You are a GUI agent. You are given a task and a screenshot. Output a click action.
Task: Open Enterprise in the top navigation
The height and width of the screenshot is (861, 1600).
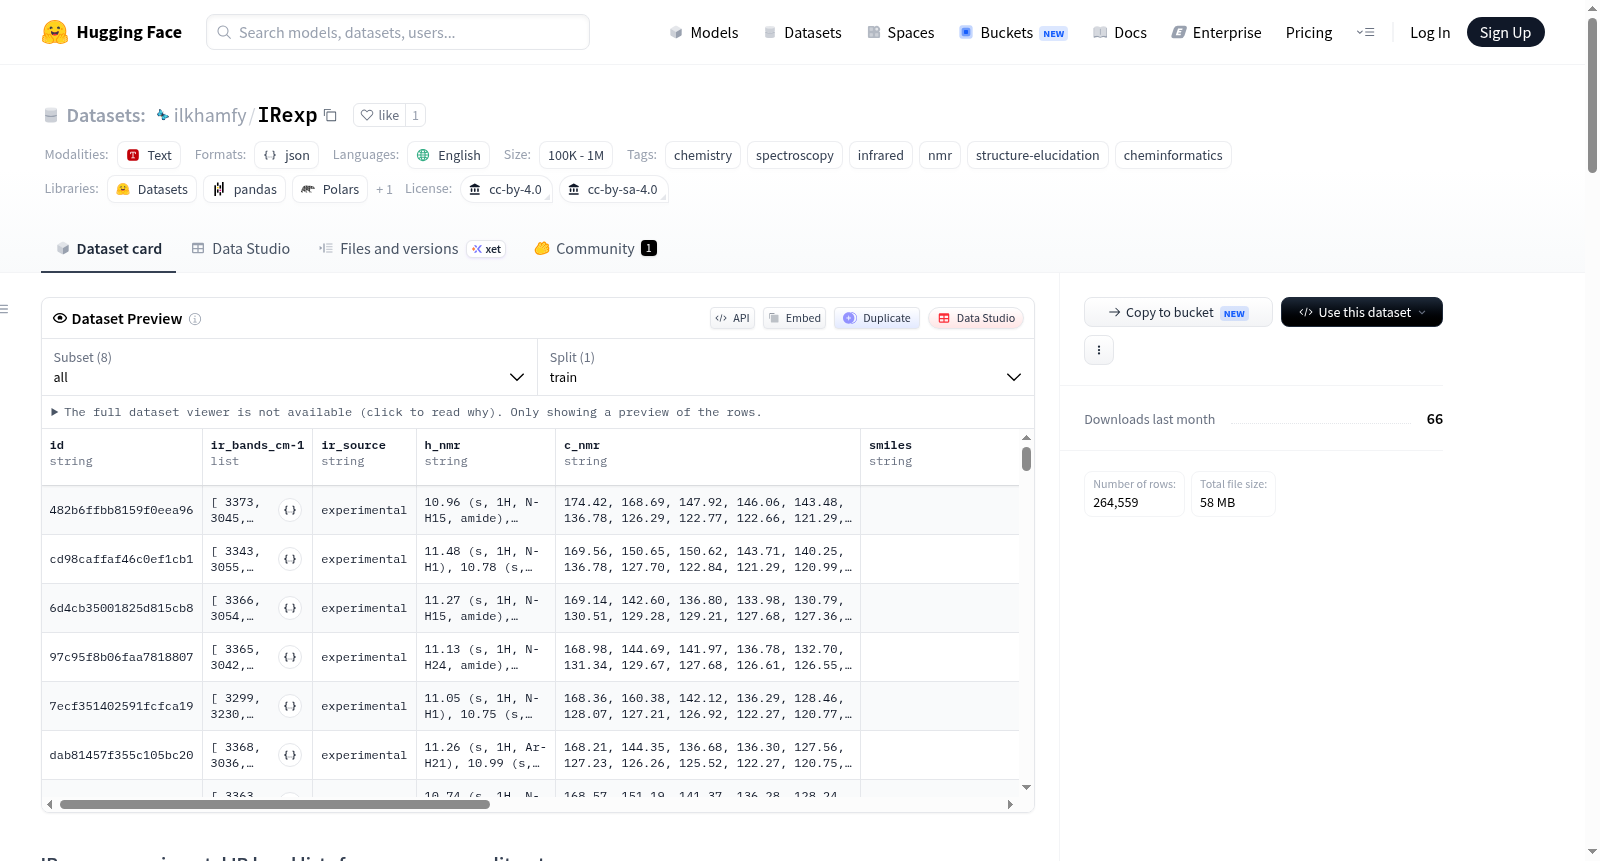click(1216, 33)
